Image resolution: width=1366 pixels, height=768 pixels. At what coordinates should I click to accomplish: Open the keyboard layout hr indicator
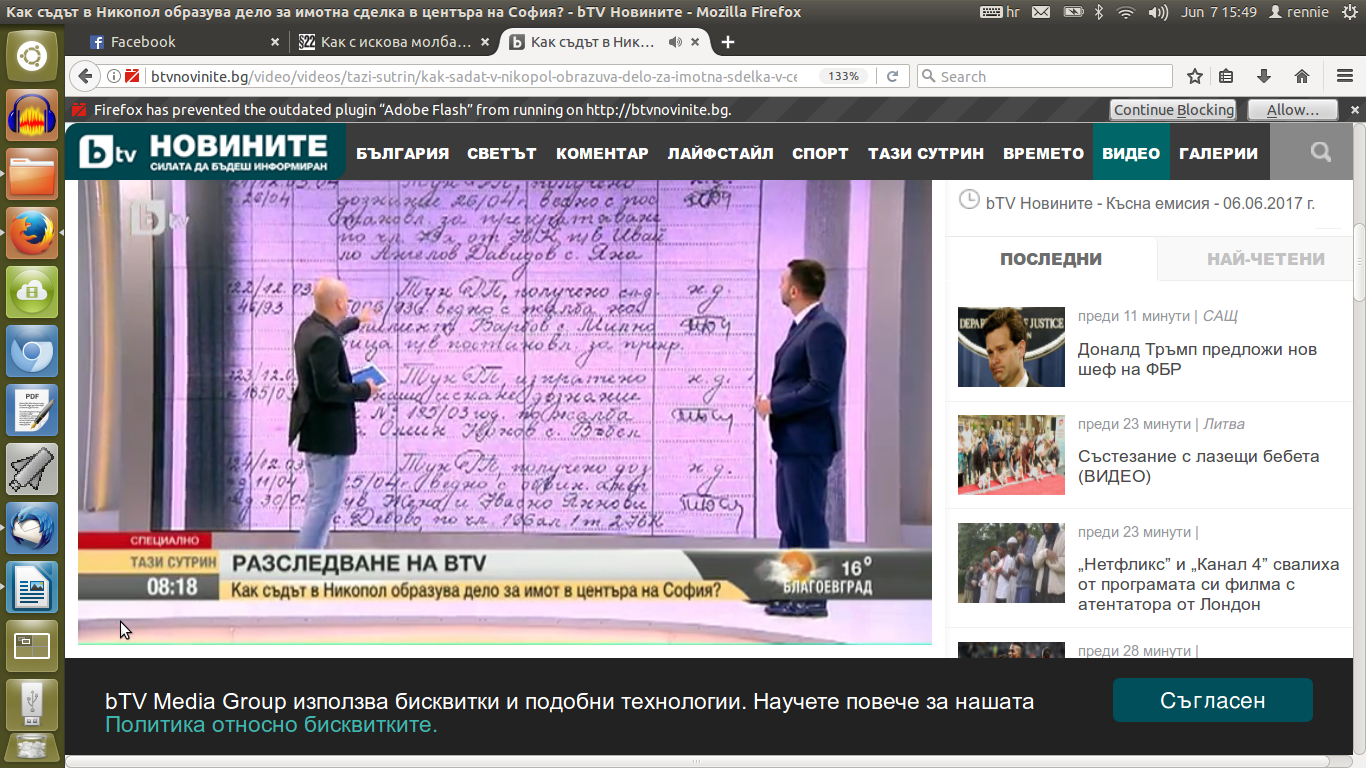[999, 12]
